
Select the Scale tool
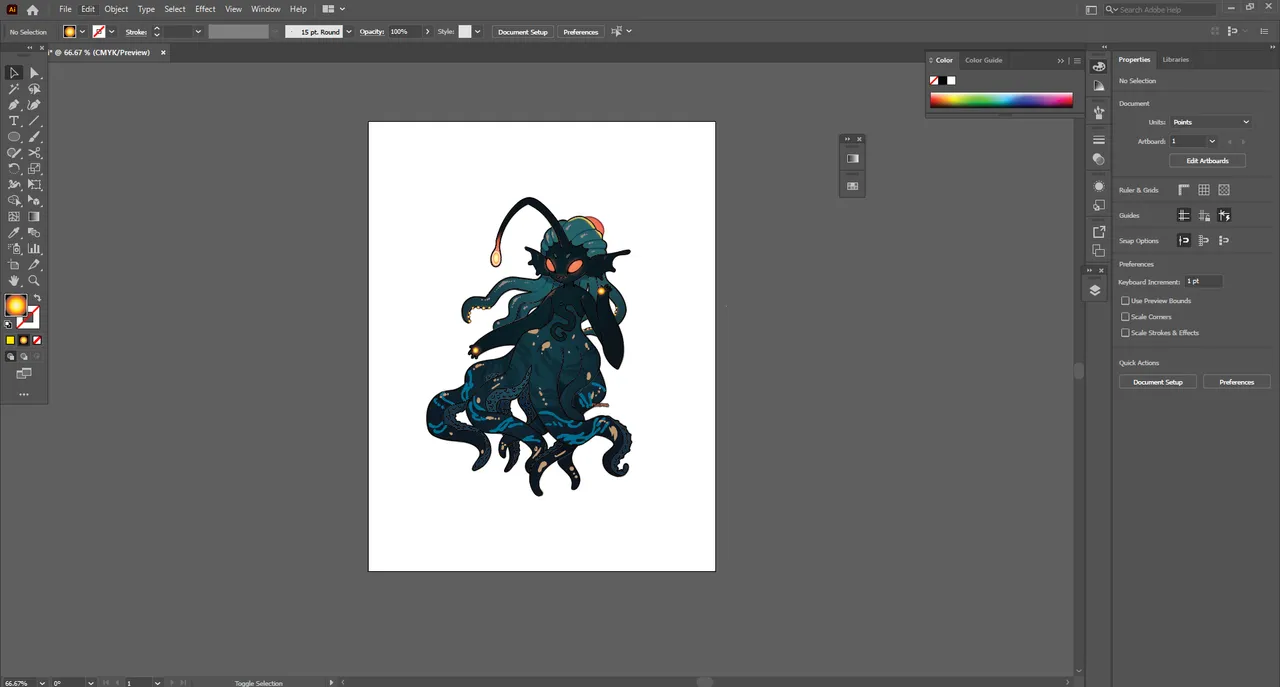pyautogui.click(x=34, y=169)
